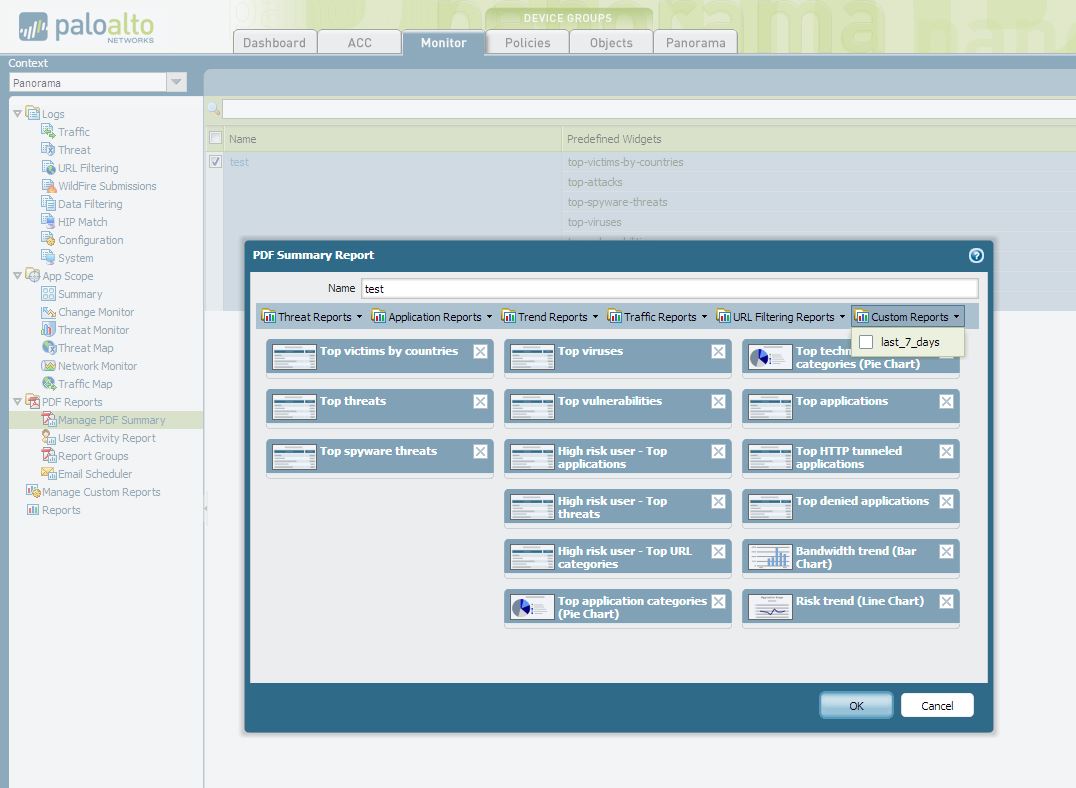
Task: Collapse the Logs tree node
Action: (17, 114)
